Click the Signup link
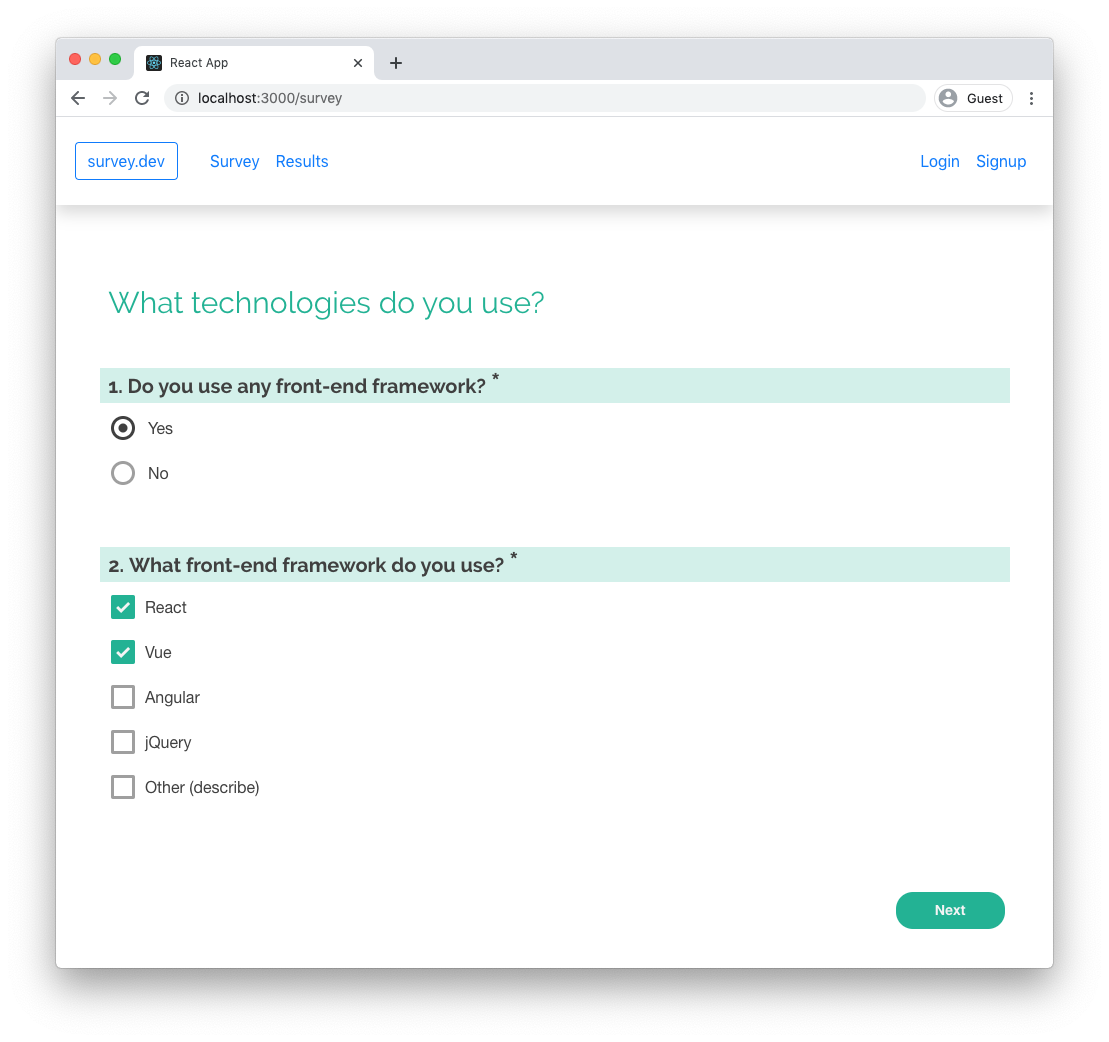 pyautogui.click(x=1000, y=161)
